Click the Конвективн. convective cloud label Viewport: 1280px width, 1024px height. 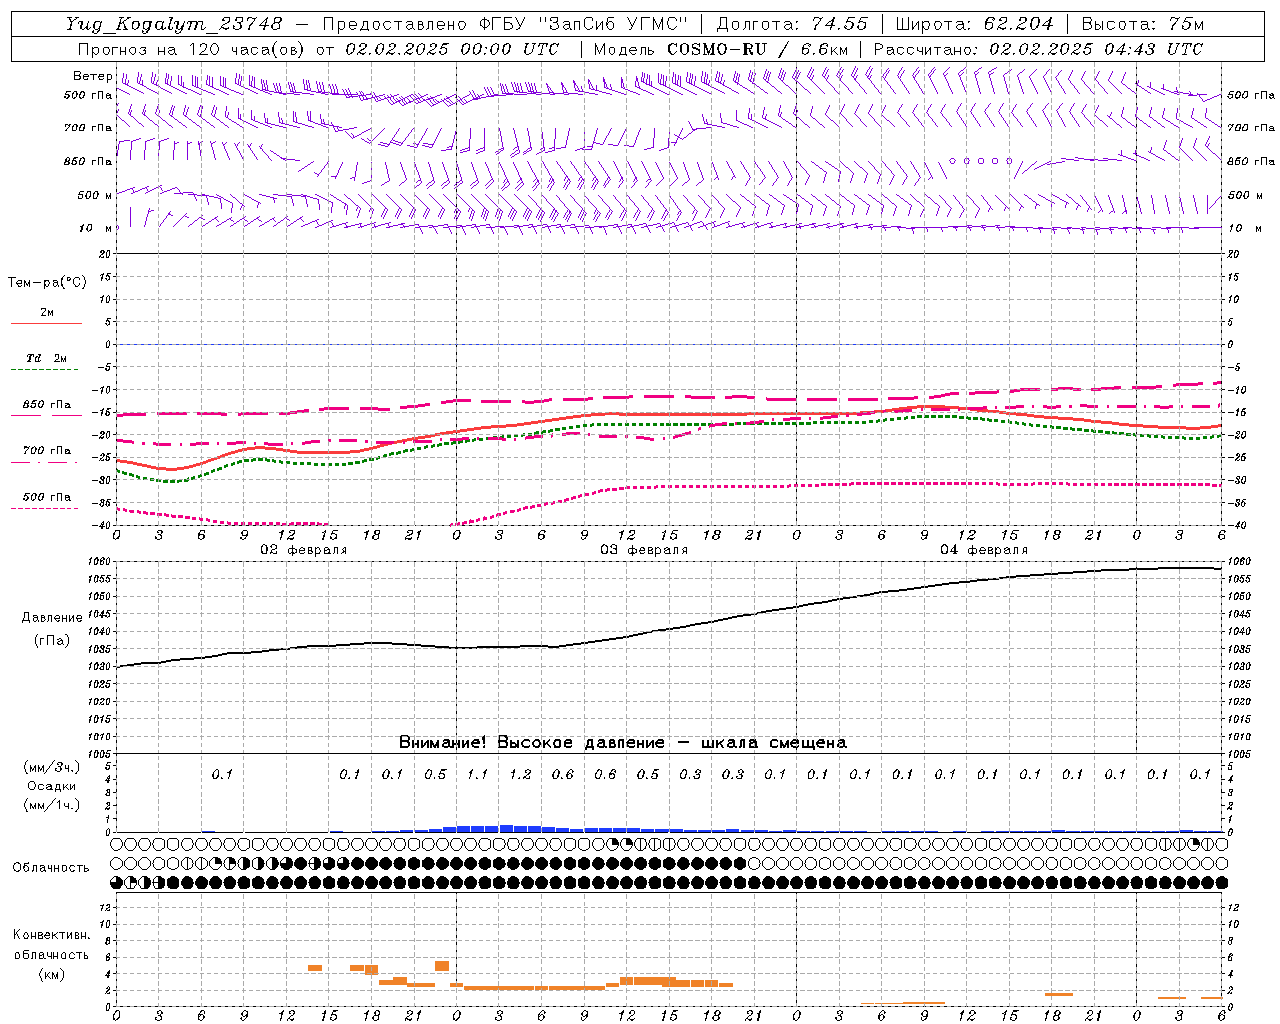(x=51, y=935)
